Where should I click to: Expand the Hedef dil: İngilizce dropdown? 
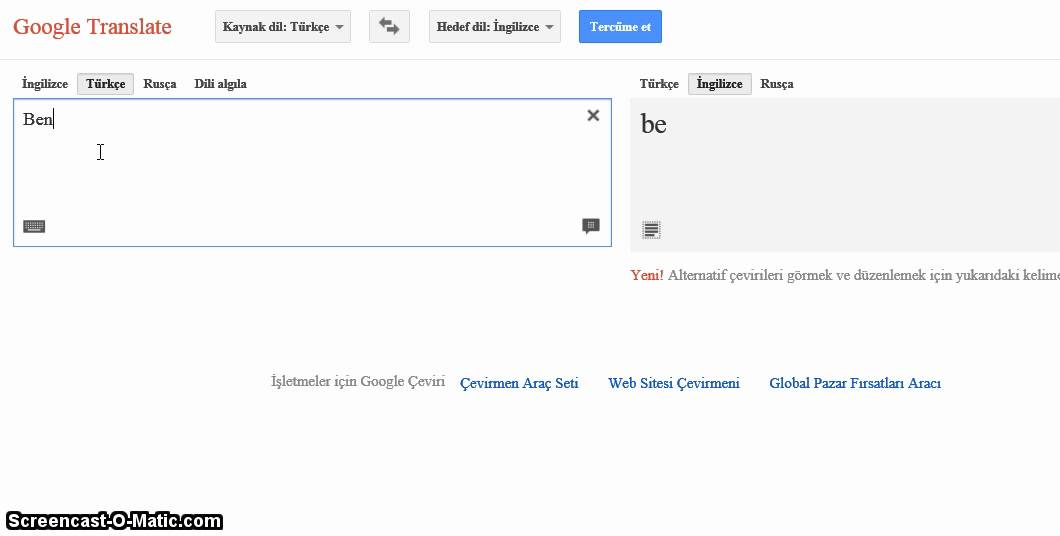click(495, 27)
